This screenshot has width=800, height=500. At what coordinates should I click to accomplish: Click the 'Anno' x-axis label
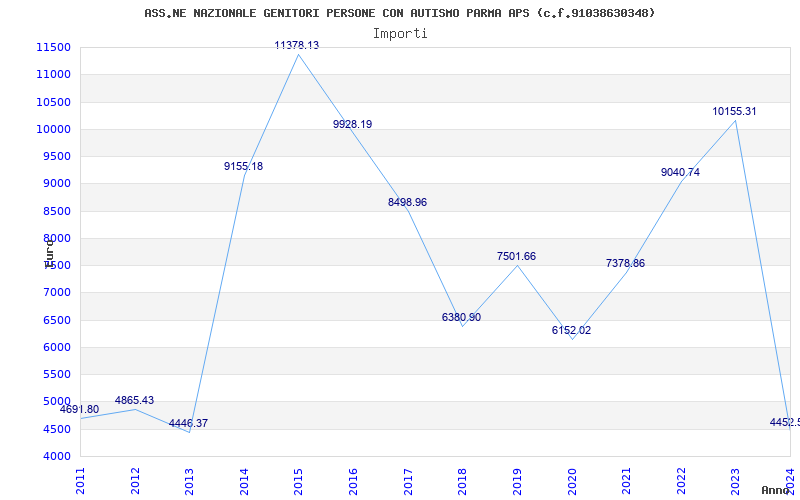click(x=776, y=490)
